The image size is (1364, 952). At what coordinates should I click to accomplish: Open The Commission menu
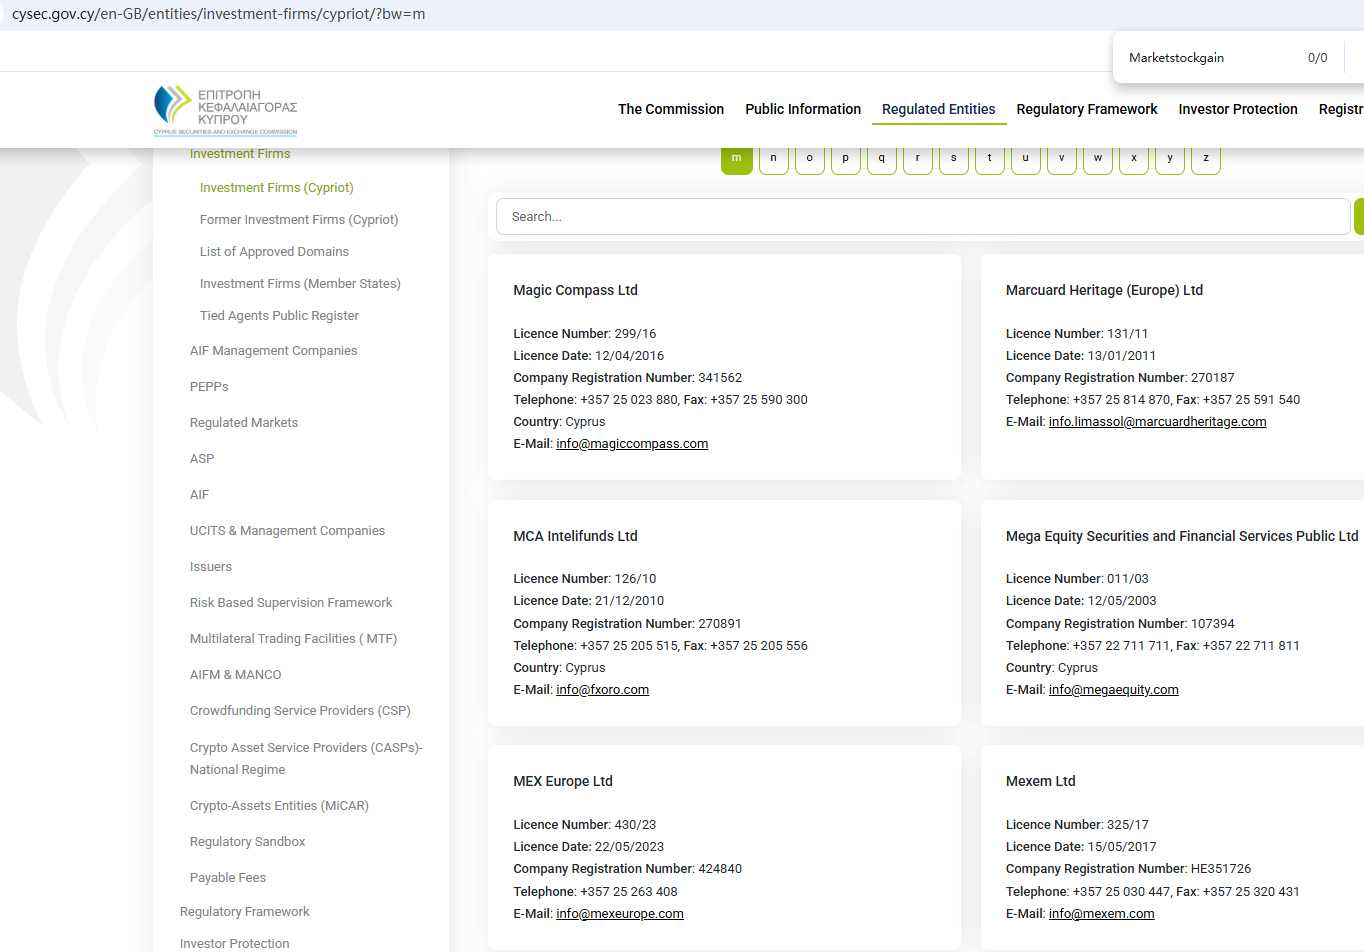click(670, 109)
